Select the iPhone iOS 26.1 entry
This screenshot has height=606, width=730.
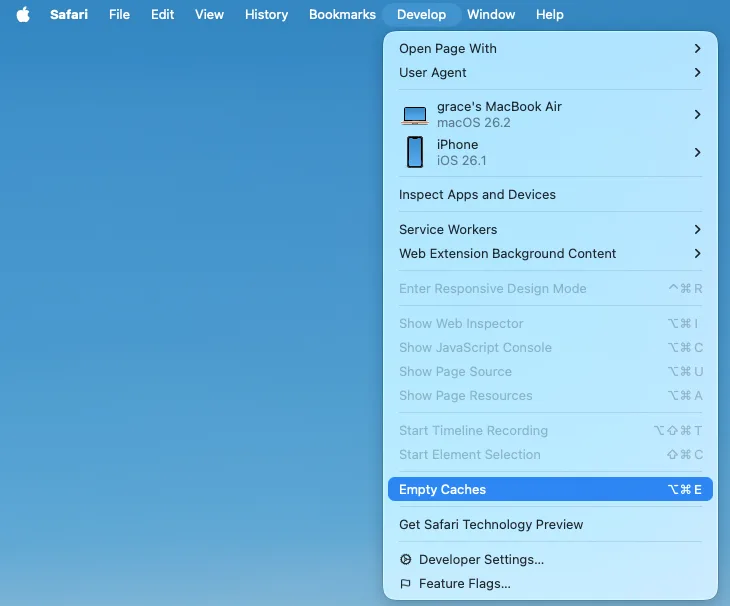tap(550, 152)
